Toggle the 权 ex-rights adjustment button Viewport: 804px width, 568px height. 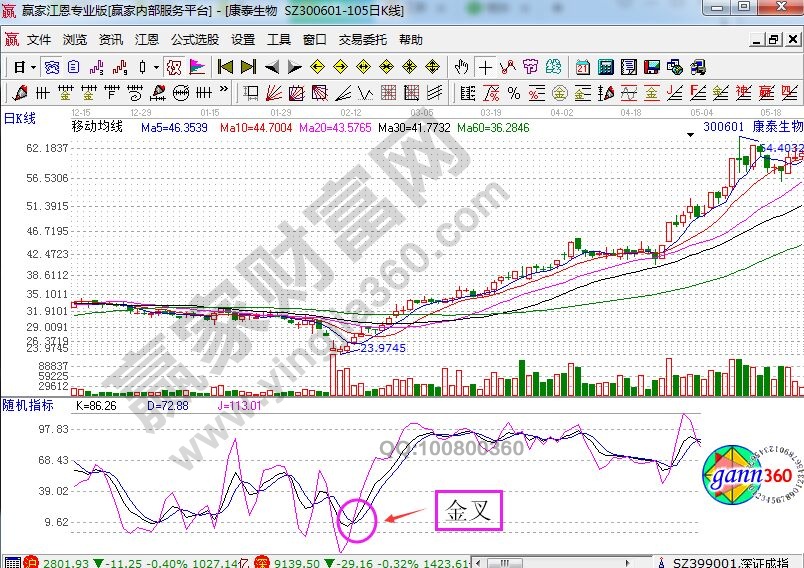tap(173, 67)
